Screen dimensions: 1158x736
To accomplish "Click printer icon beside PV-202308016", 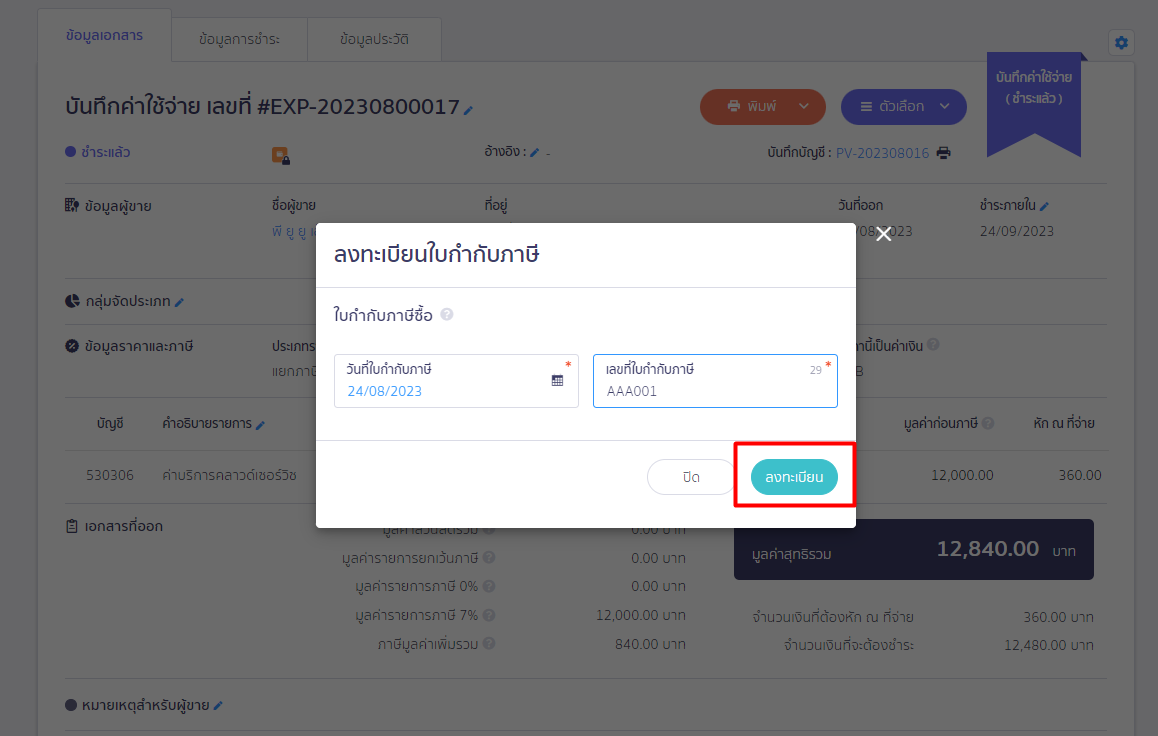I will pyautogui.click(x=943, y=153).
